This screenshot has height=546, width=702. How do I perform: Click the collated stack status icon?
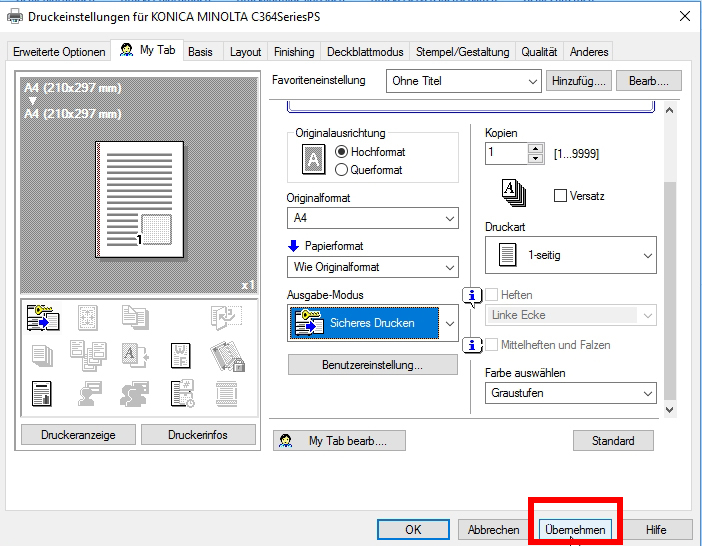coord(43,356)
